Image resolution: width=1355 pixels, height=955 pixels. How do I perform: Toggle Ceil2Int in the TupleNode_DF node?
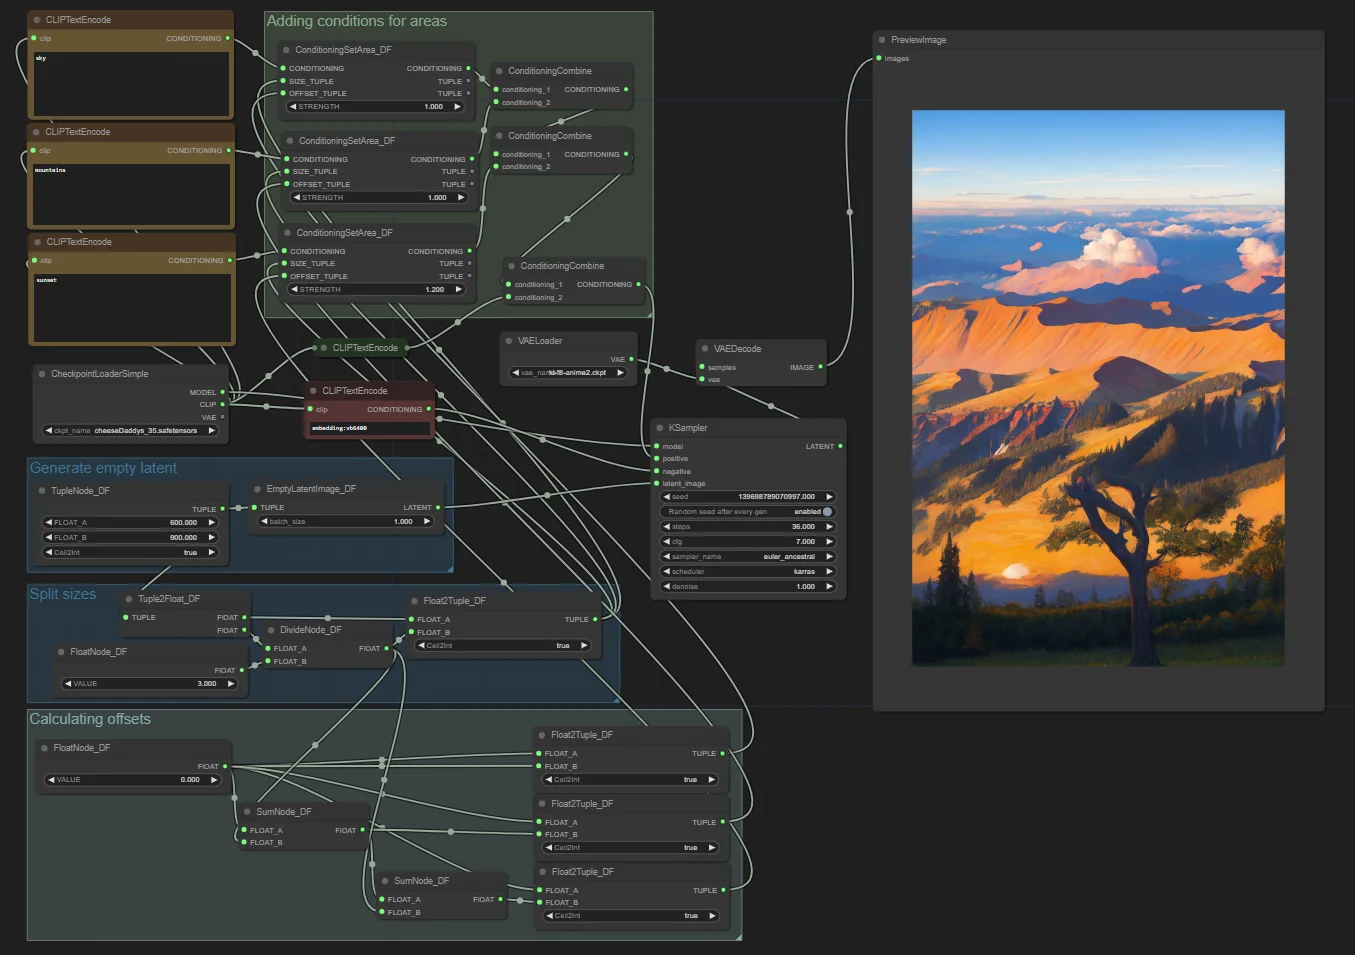point(130,552)
